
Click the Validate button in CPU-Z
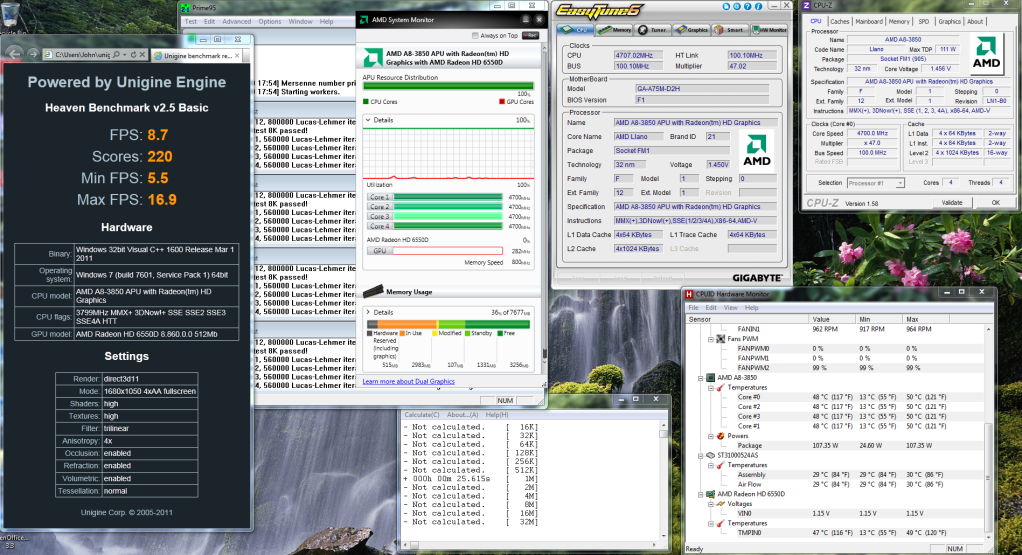click(x=952, y=202)
